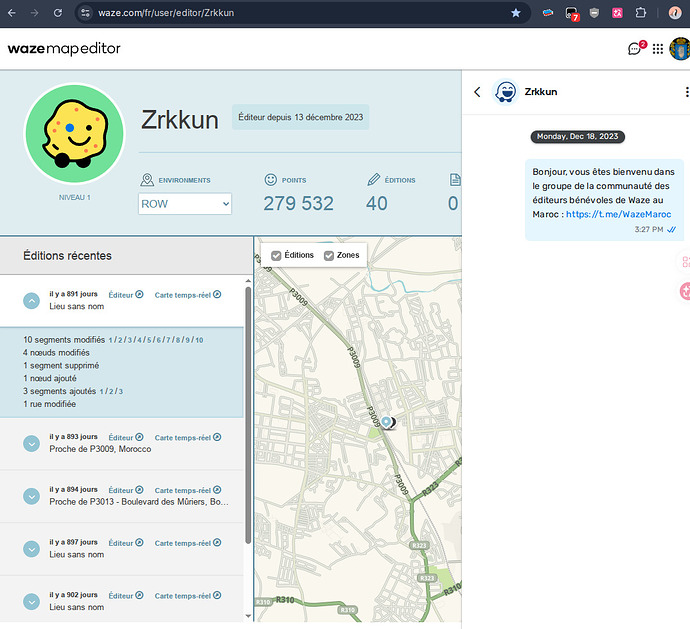Click the Éditions count 40

pyautogui.click(x=377, y=204)
